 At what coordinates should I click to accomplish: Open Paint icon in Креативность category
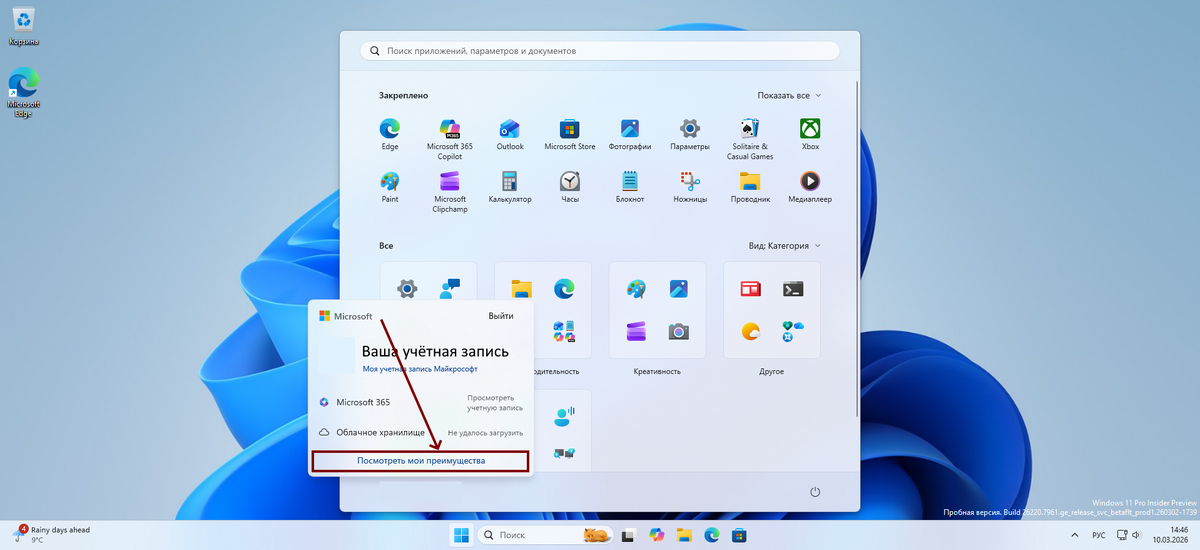coord(637,289)
